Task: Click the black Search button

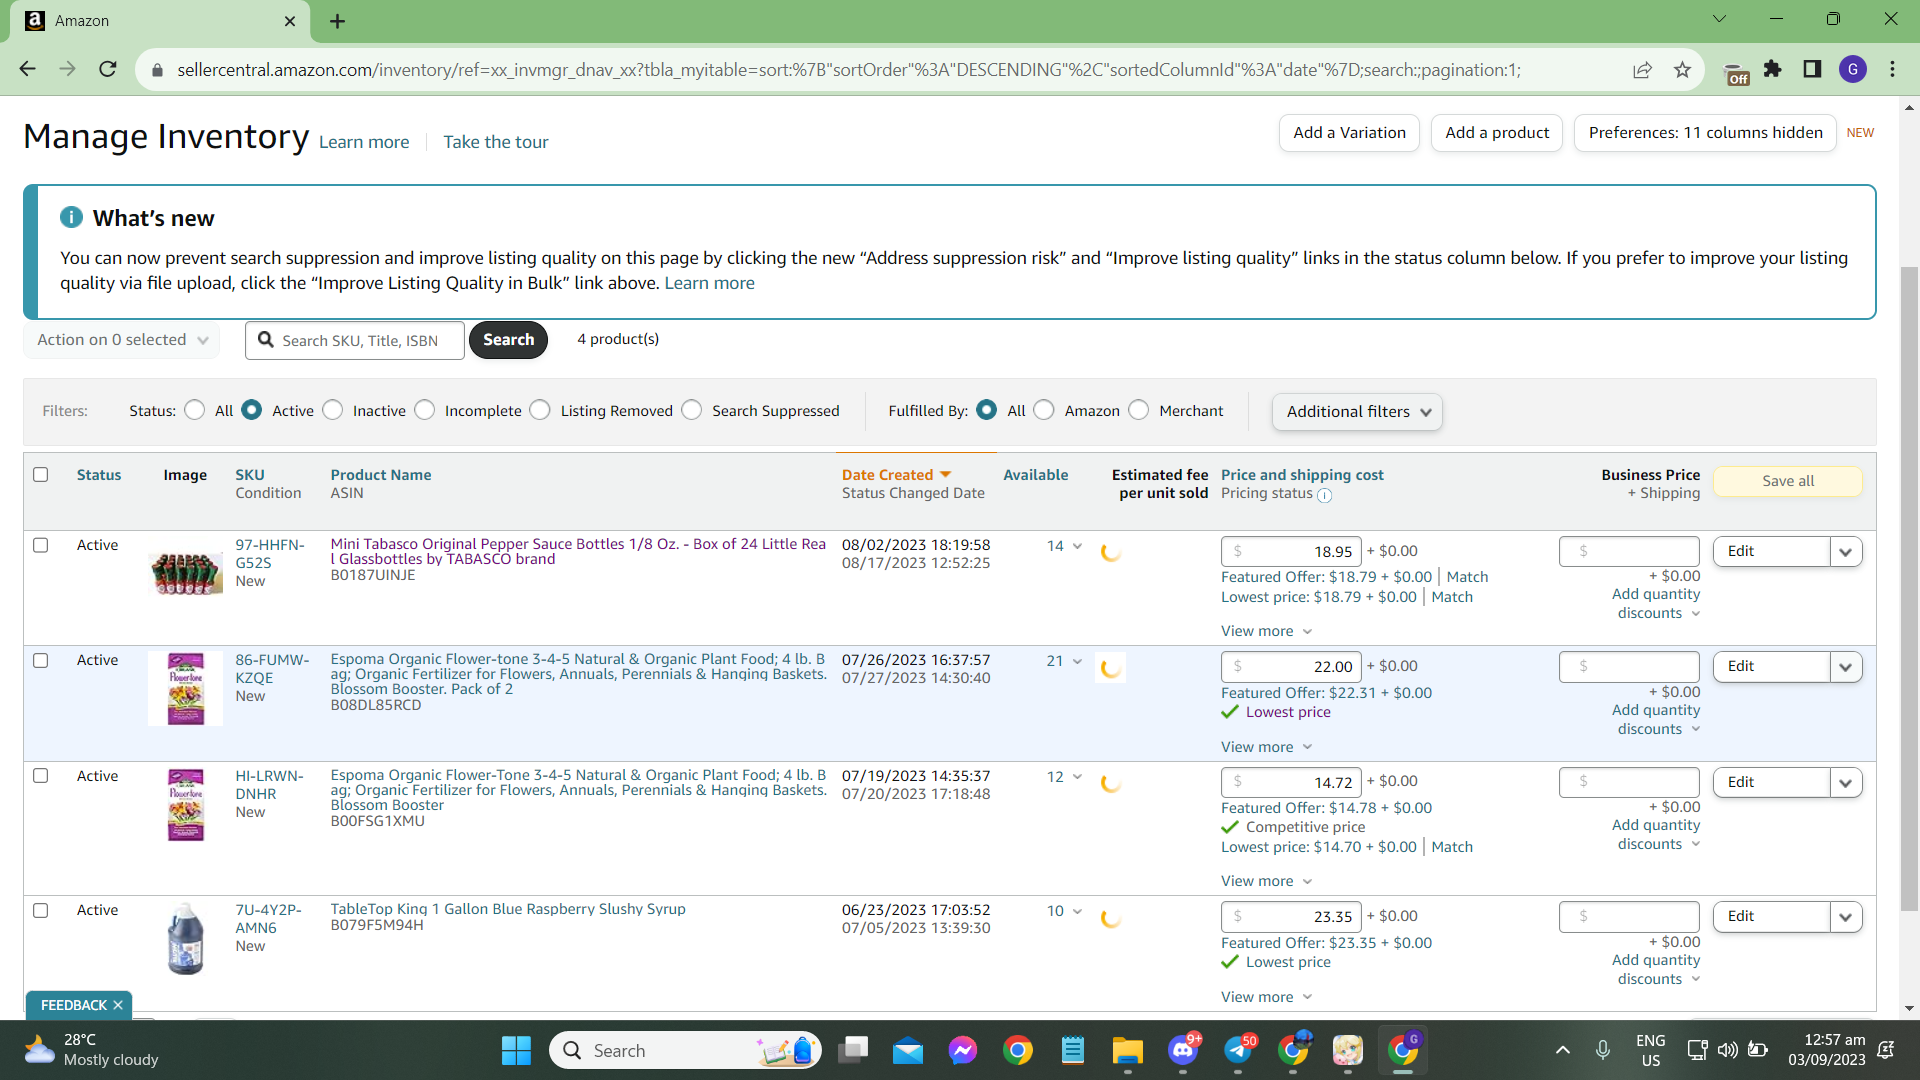Action: click(x=508, y=340)
